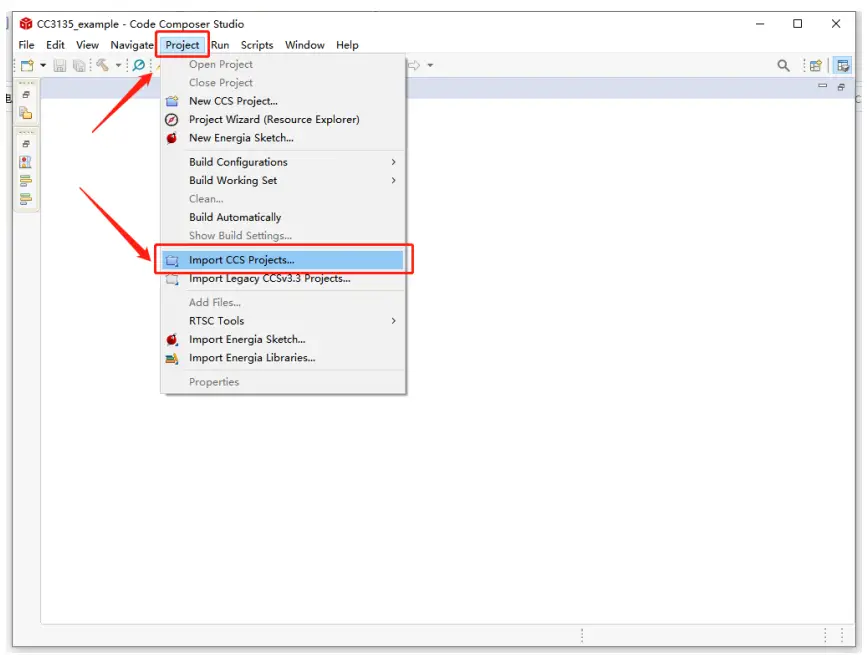Viewport: 867px width, 655px height.
Task: Click the Open Perspective toolbar icon
Action: click(x=816, y=65)
